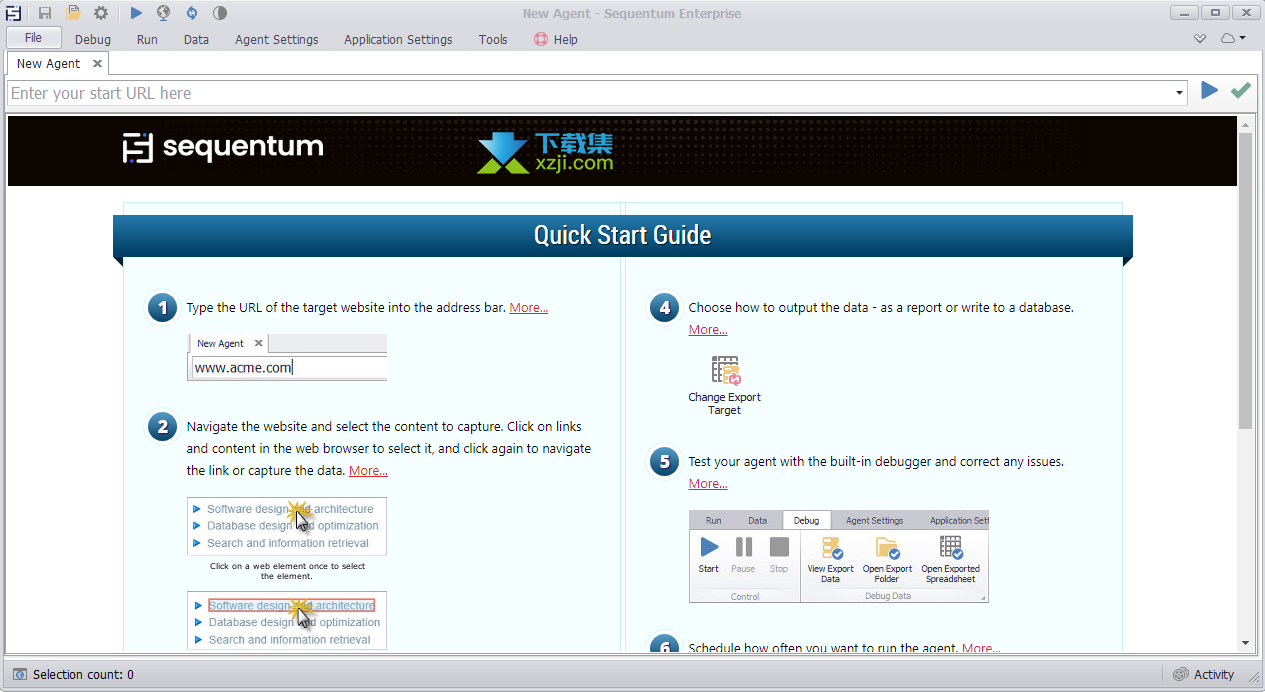1265x692 pixels.
Task: Follow the More link in step 4
Action: coord(708,330)
